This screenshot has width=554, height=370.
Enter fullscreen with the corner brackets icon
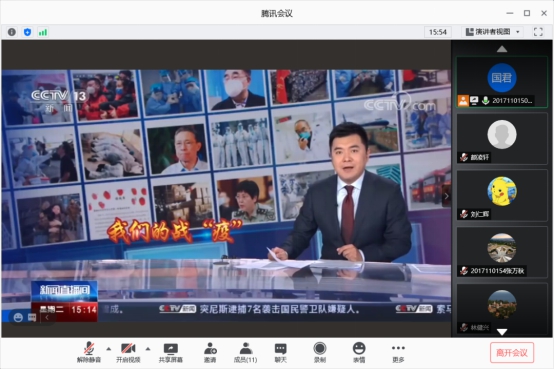538,32
